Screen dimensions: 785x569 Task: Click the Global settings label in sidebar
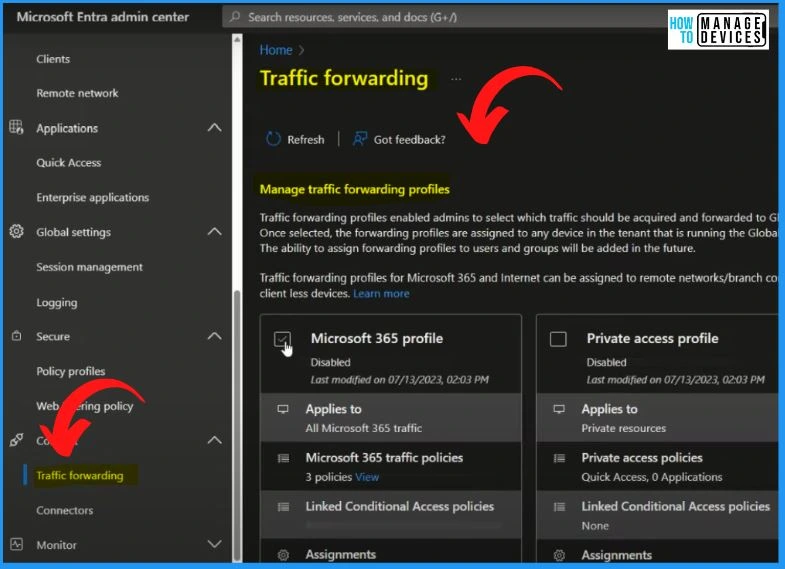(74, 232)
